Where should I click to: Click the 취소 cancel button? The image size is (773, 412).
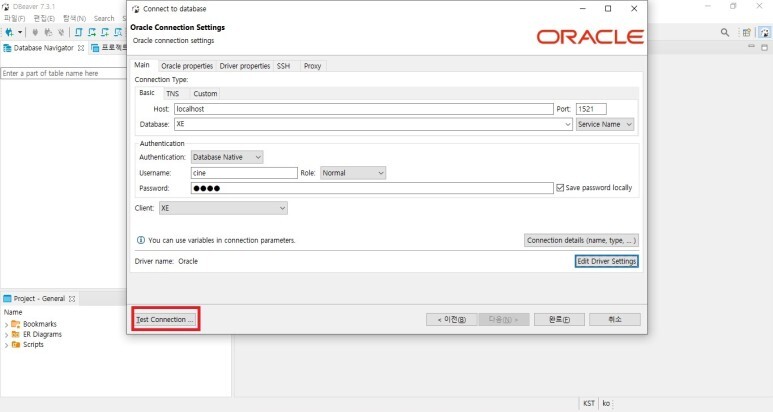tap(615, 319)
